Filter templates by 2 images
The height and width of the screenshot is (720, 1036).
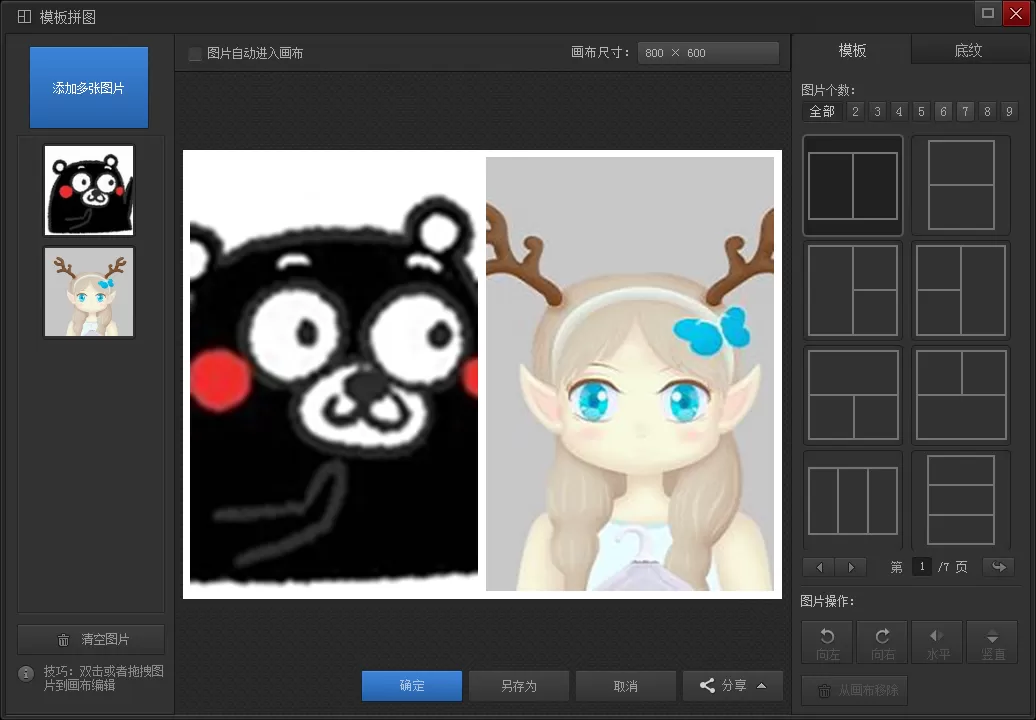(855, 112)
